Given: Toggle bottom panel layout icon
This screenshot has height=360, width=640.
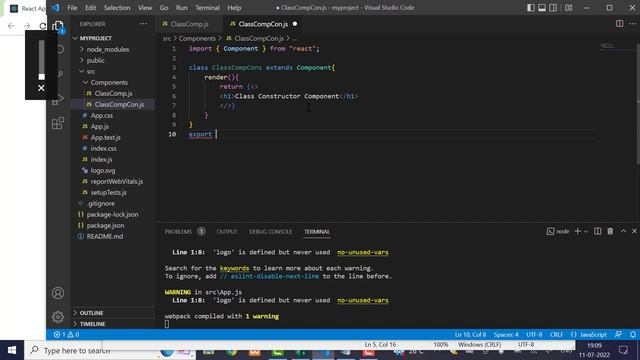Looking at the screenshot, I should (x=542, y=8).
